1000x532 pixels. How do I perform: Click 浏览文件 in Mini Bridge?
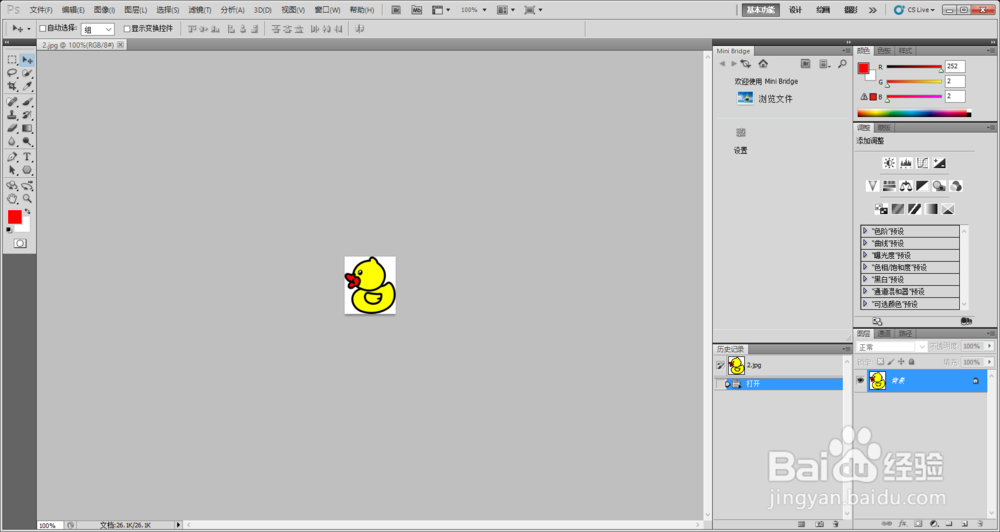776,99
